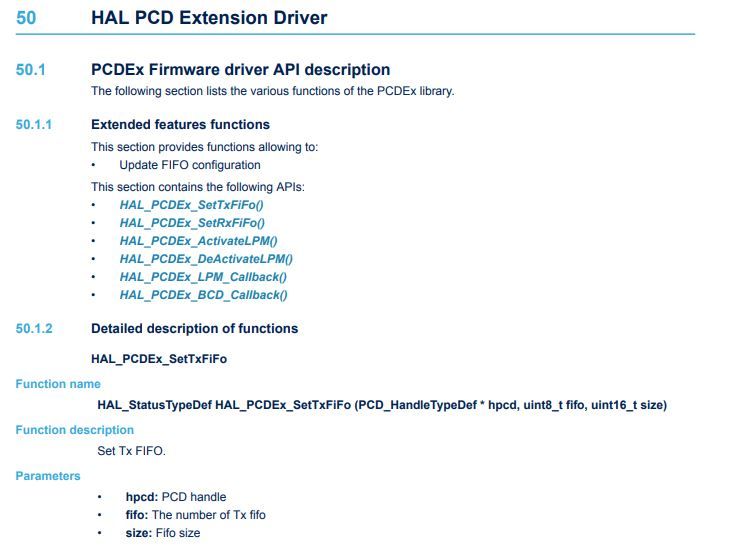Click the bold subheading 'HAL_PCDEx_SetTxFiFo'
The height and width of the screenshot is (550, 736).
coord(159,359)
